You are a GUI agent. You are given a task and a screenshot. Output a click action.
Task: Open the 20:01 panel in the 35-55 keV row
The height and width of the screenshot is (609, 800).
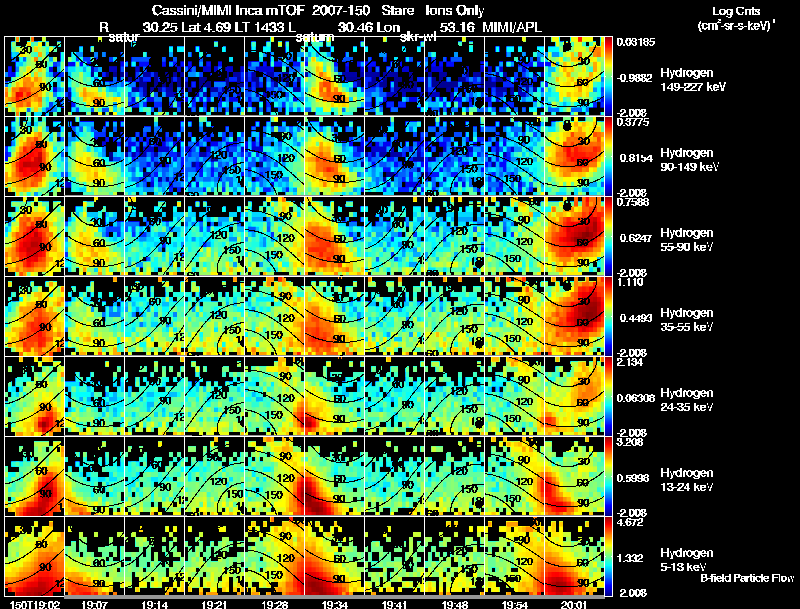[x=574, y=316]
